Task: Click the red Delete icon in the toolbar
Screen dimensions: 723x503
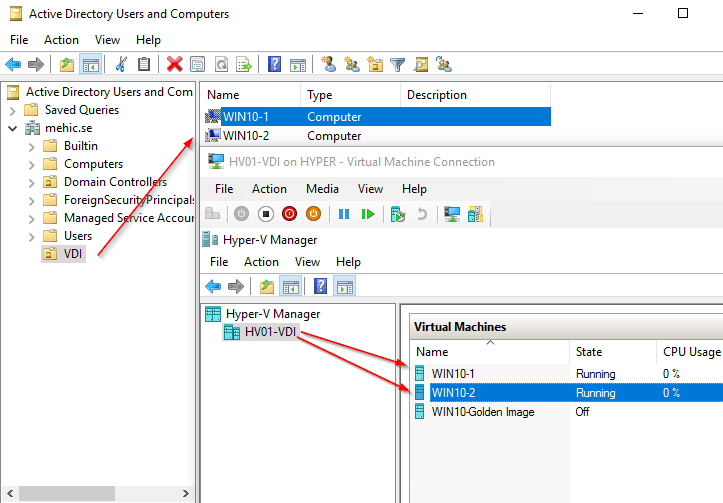Action: [x=174, y=65]
